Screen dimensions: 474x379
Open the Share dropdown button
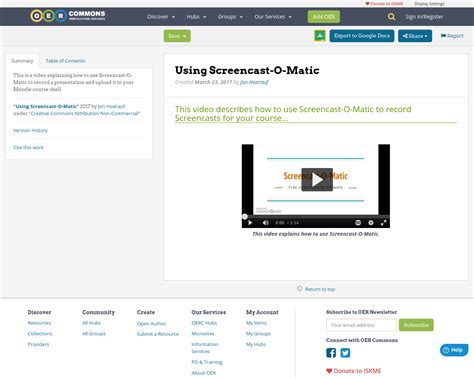click(415, 36)
